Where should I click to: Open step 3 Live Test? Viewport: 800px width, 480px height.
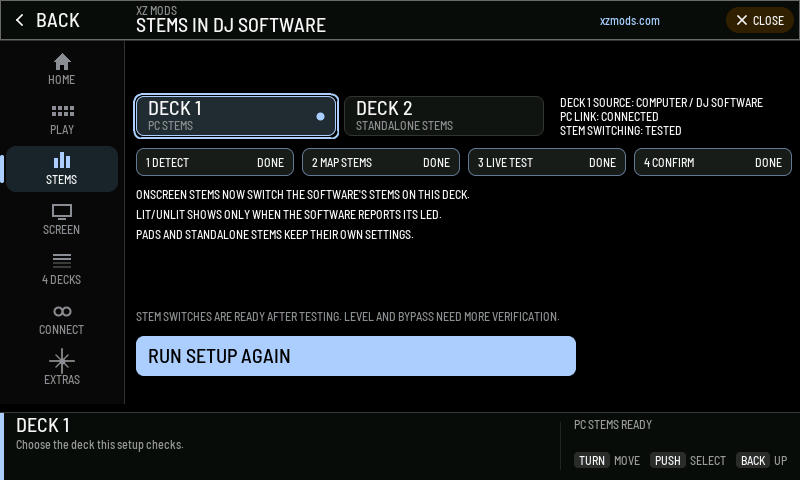click(x=546, y=162)
